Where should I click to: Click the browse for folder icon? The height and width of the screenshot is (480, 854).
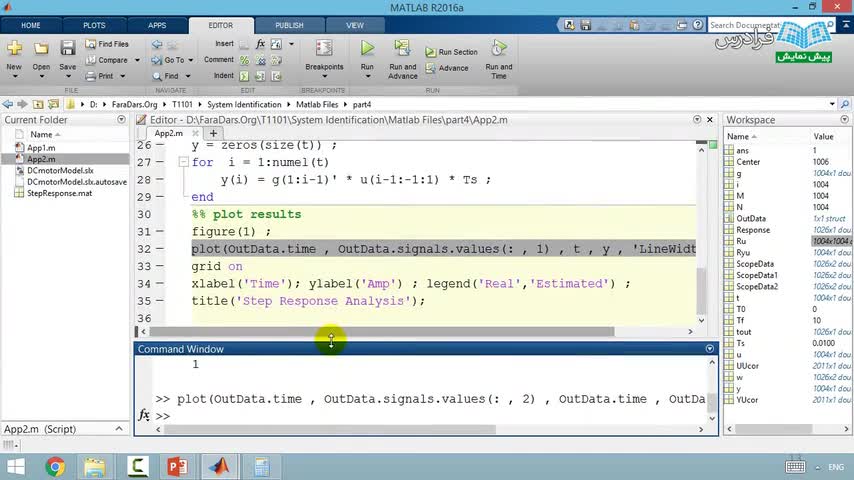tap(53, 104)
